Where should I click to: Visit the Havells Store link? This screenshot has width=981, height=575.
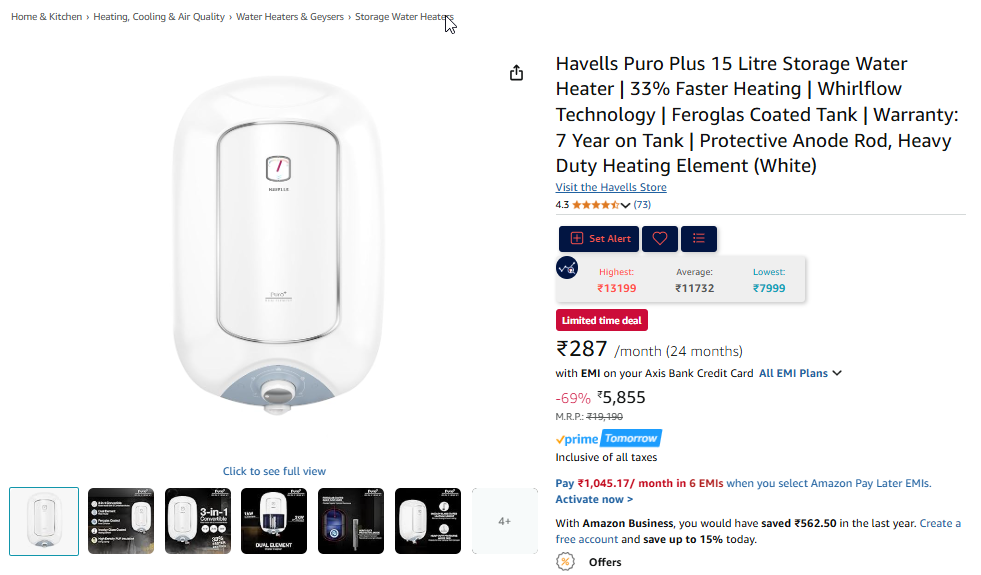tap(611, 187)
